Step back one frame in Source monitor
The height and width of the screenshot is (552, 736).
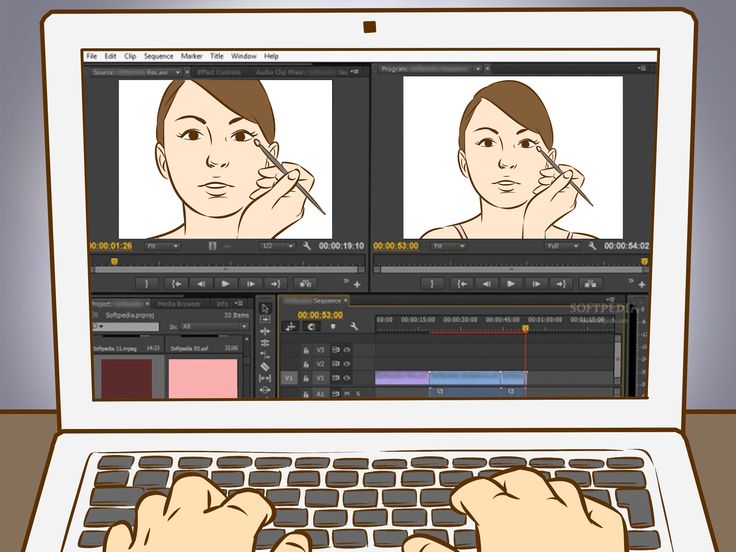click(202, 284)
